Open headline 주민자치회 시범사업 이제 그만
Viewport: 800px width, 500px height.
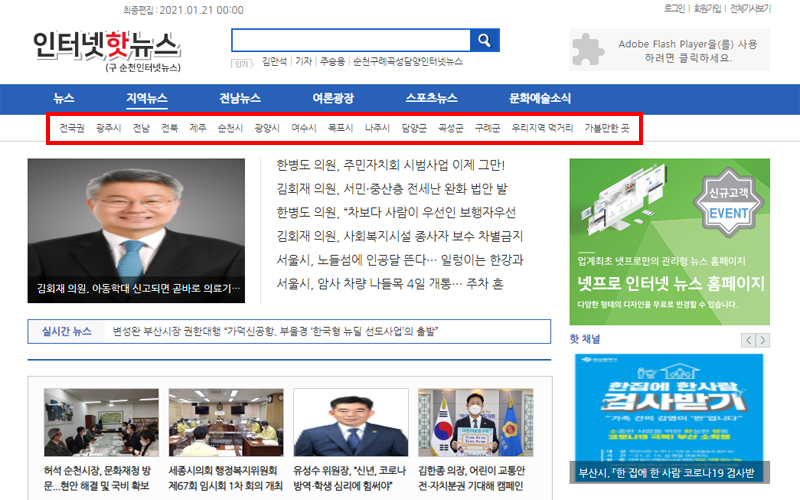[391, 165]
